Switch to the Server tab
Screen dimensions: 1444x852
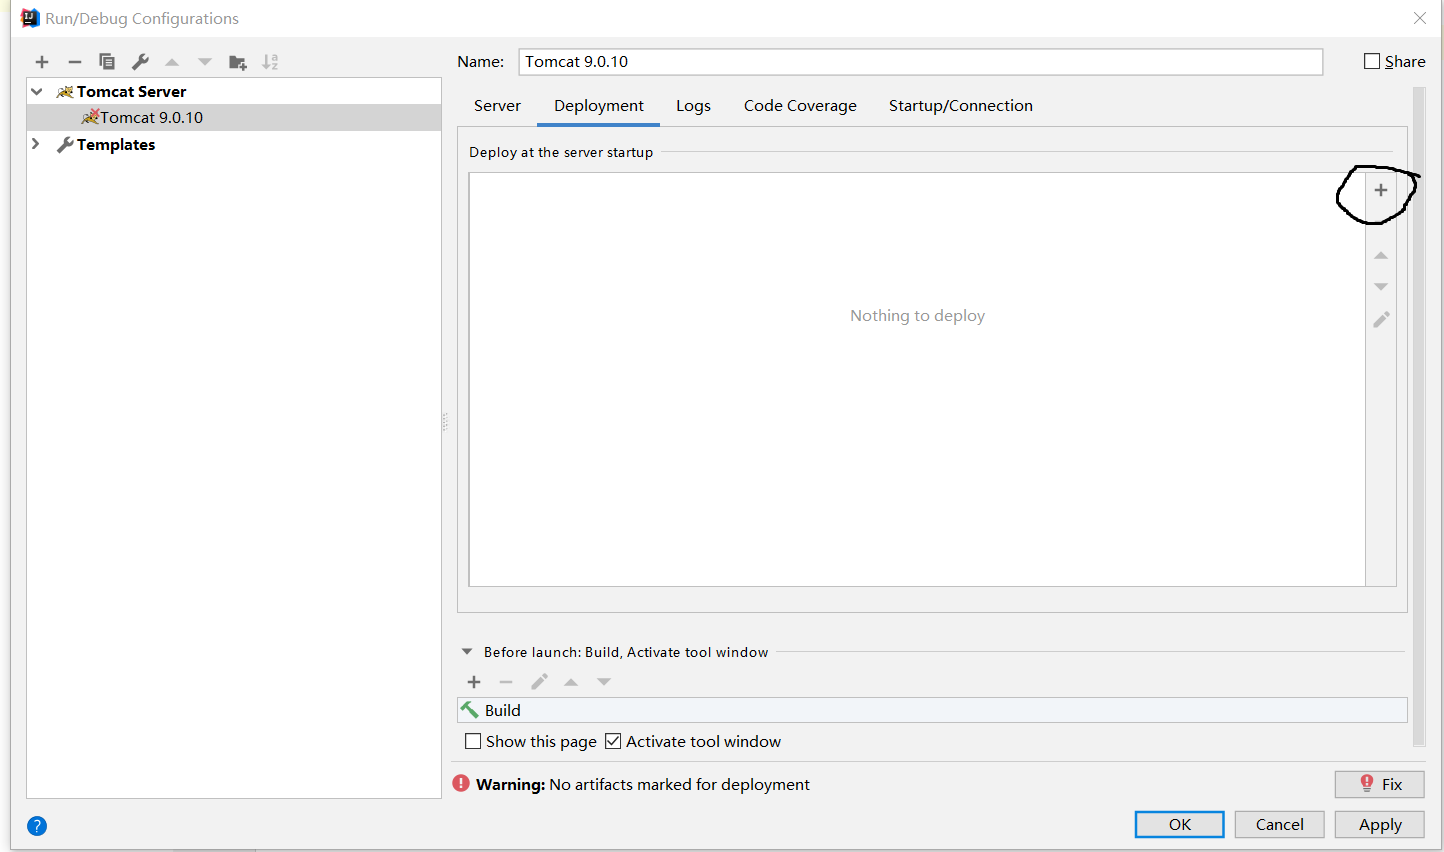tap(497, 106)
